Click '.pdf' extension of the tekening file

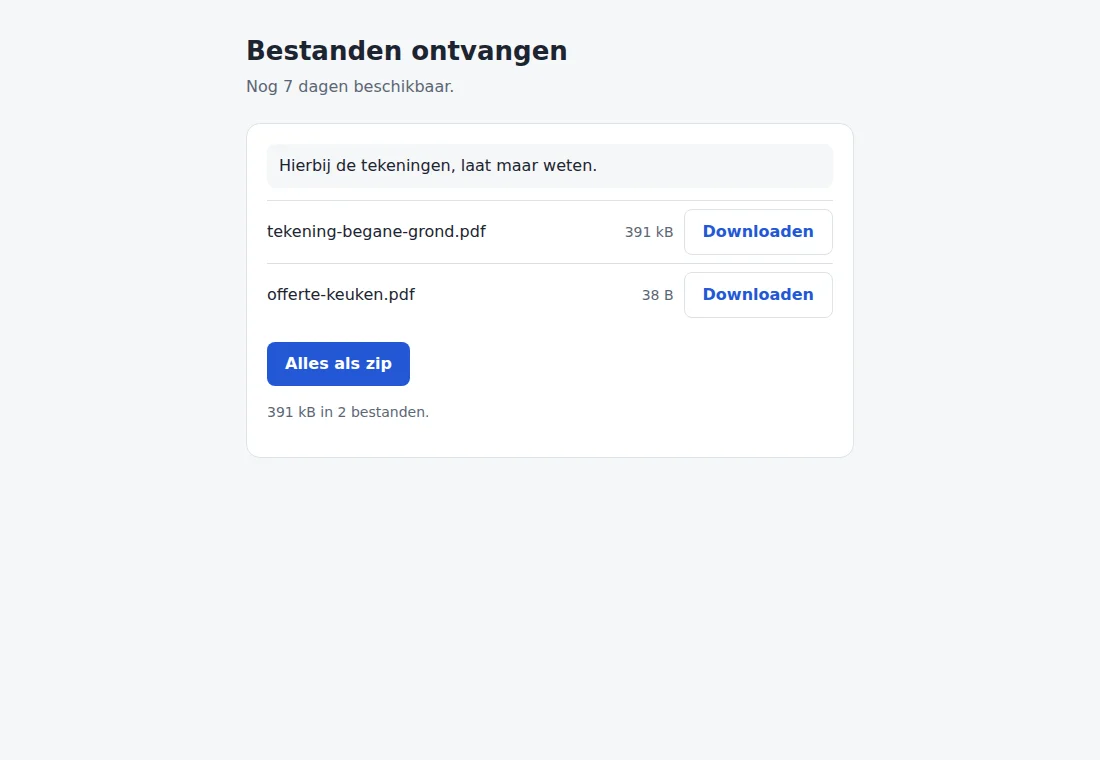tap(469, 232)
